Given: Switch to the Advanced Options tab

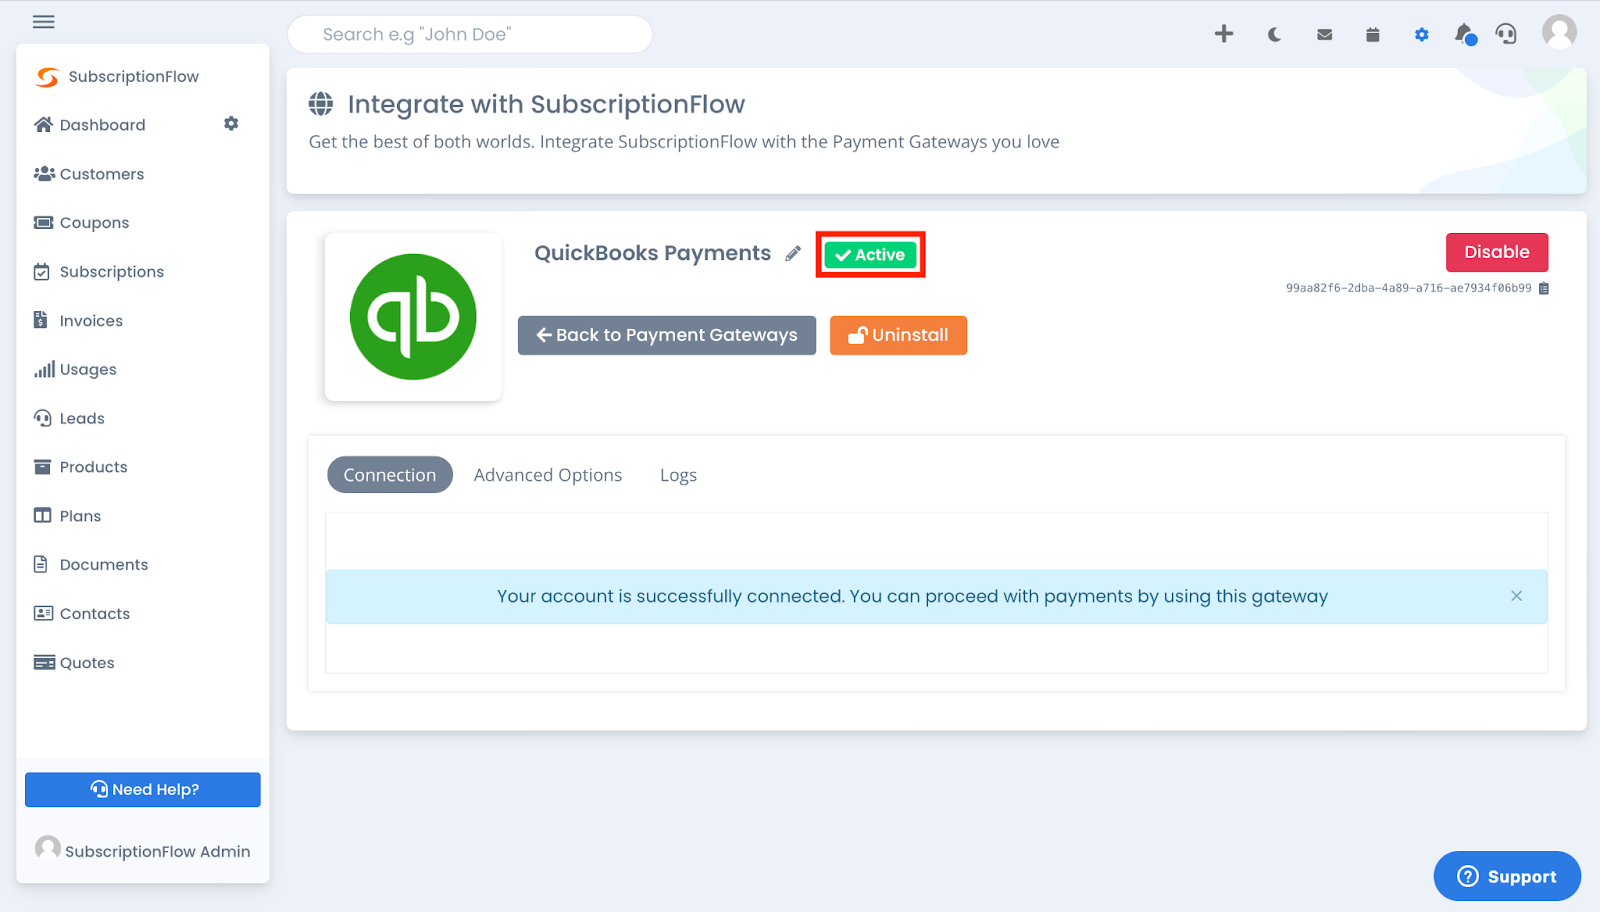Looking at the screenshot, I should click(548, 475).
